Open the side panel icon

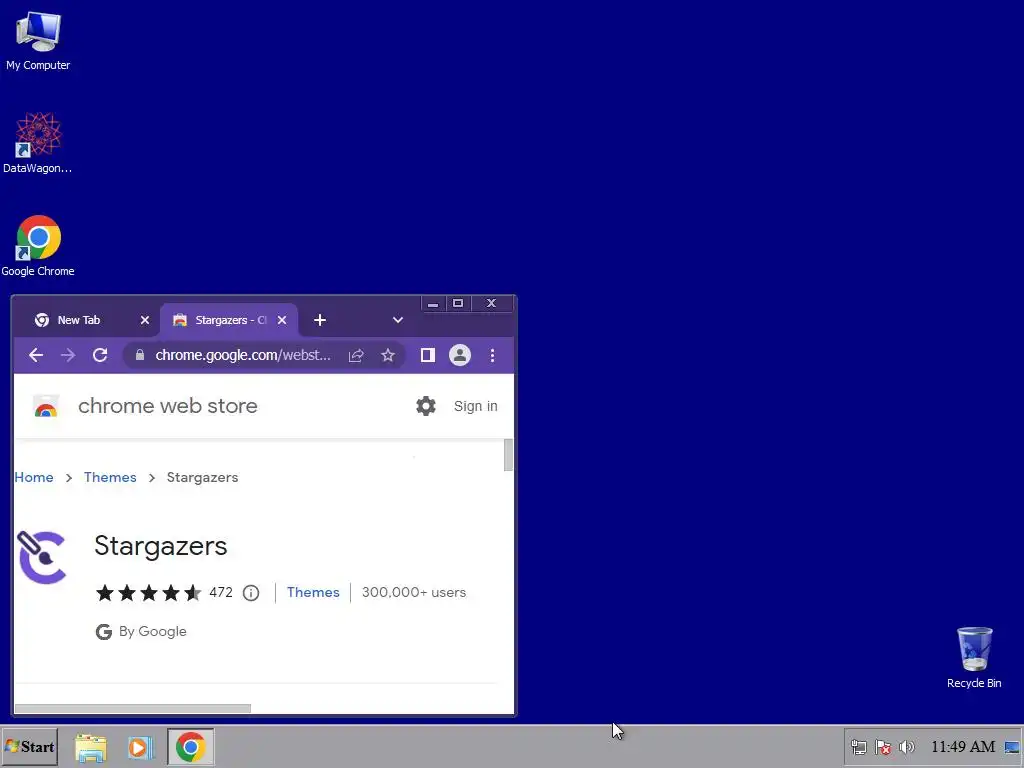428,355
